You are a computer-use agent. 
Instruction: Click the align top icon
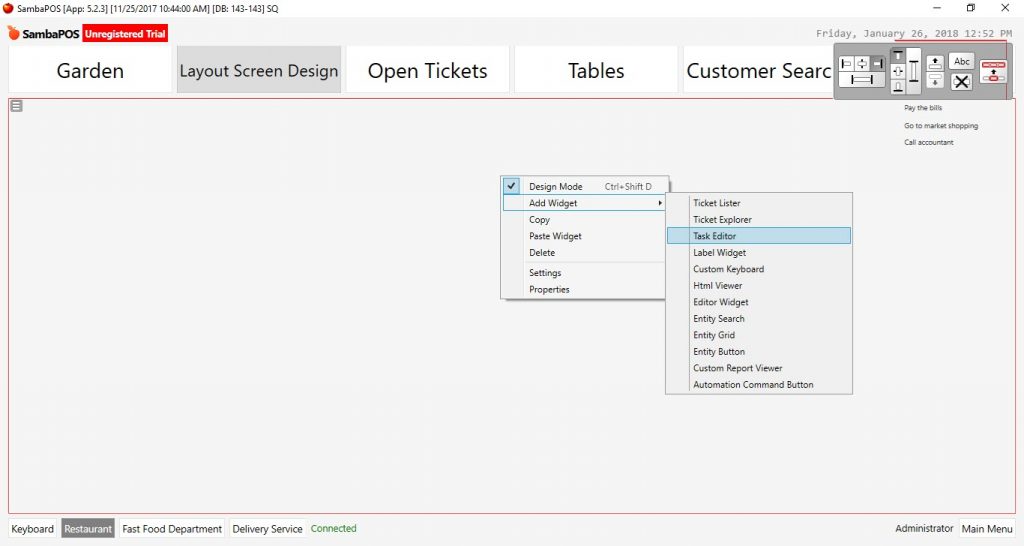click(898, 56)
